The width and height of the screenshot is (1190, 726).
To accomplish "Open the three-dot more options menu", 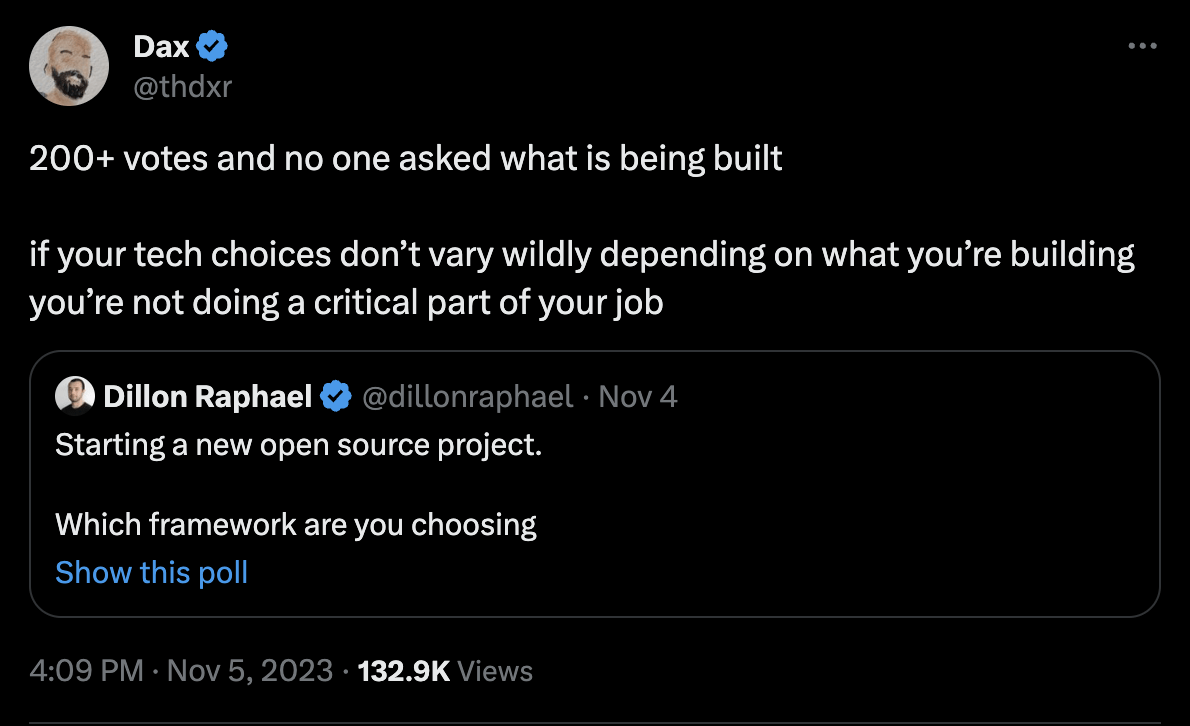I will (1141, 47).
